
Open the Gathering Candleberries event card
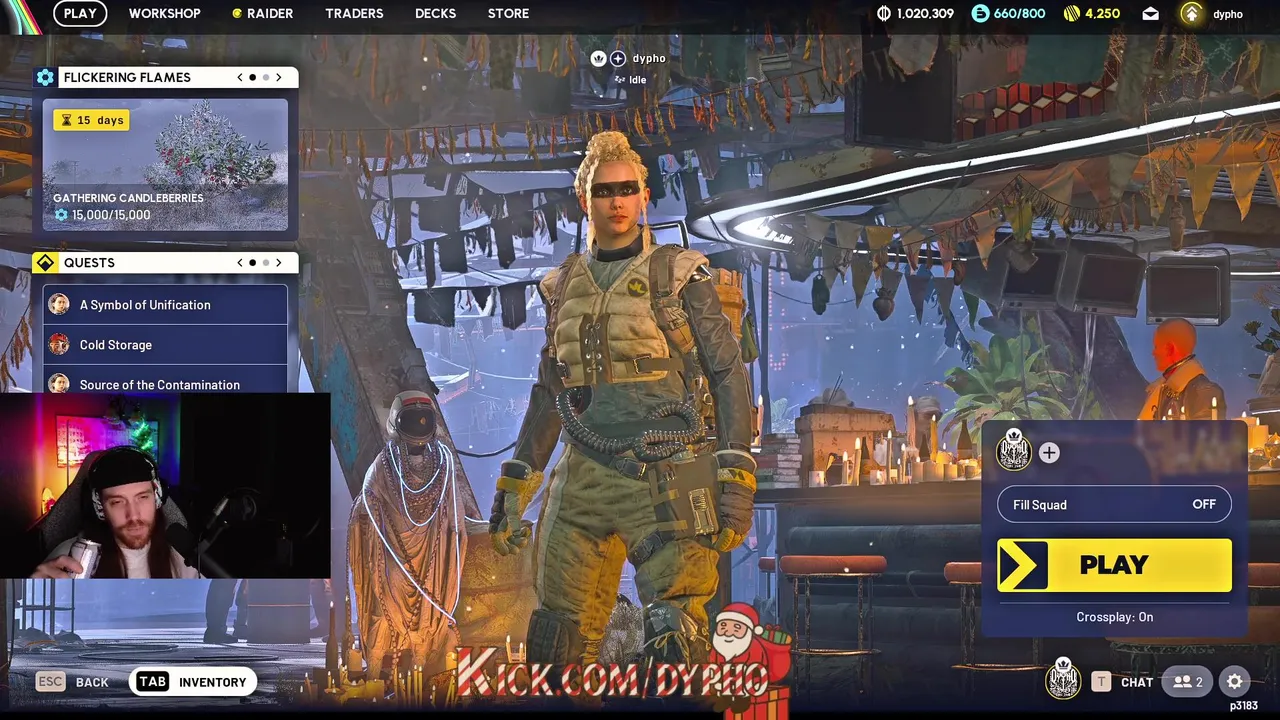tap(165, 164)
